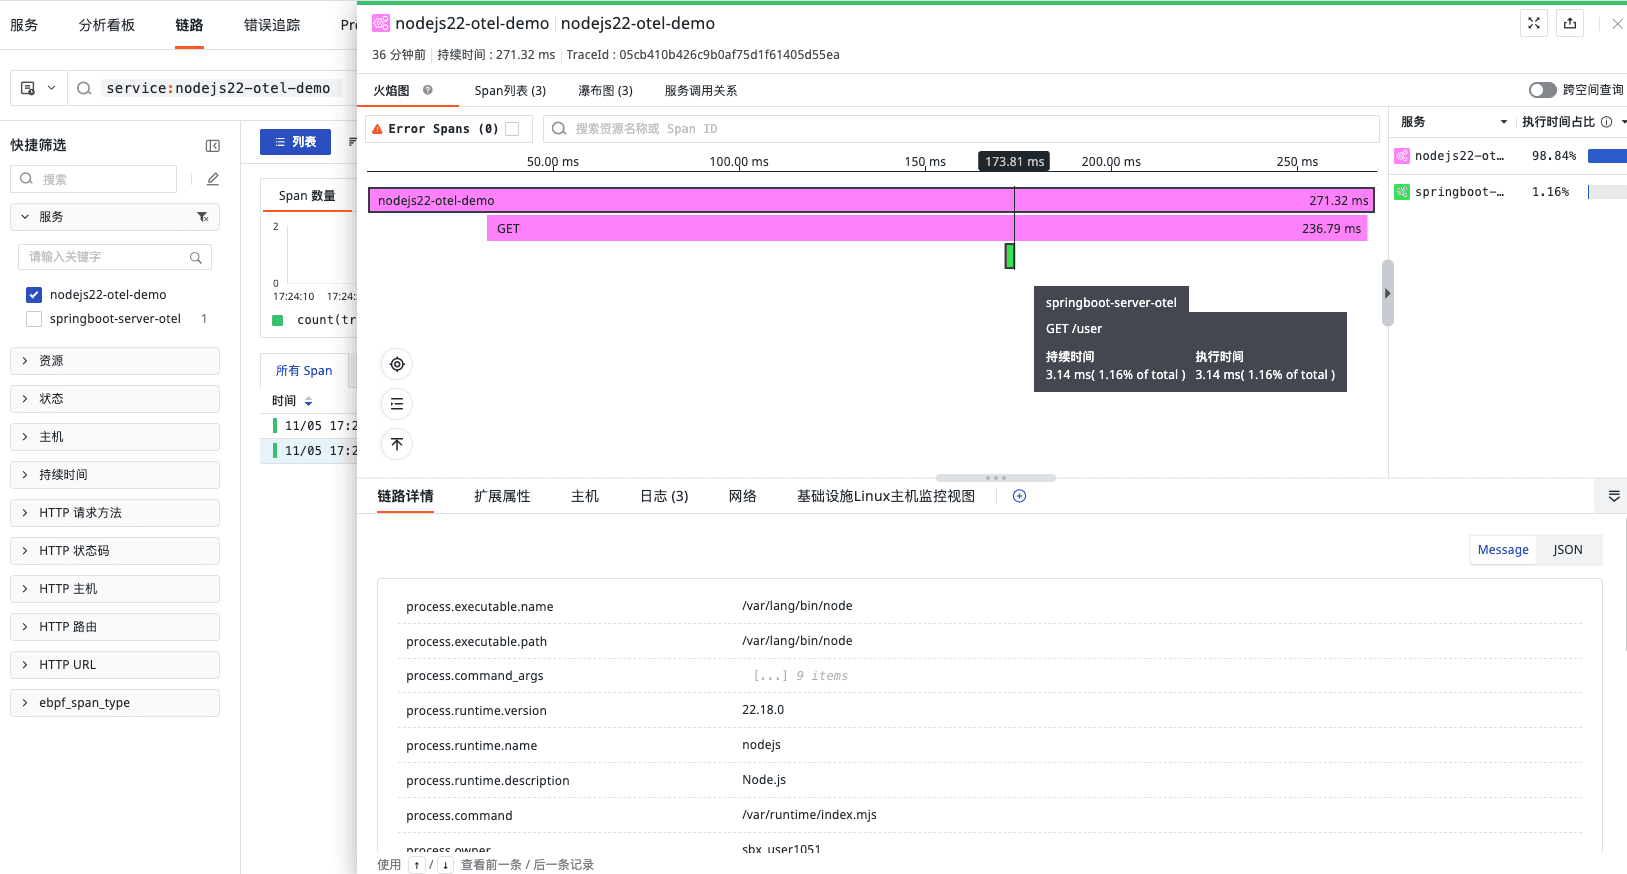
Task: Expand the 状态 filter section
Action: coord(115,399)
